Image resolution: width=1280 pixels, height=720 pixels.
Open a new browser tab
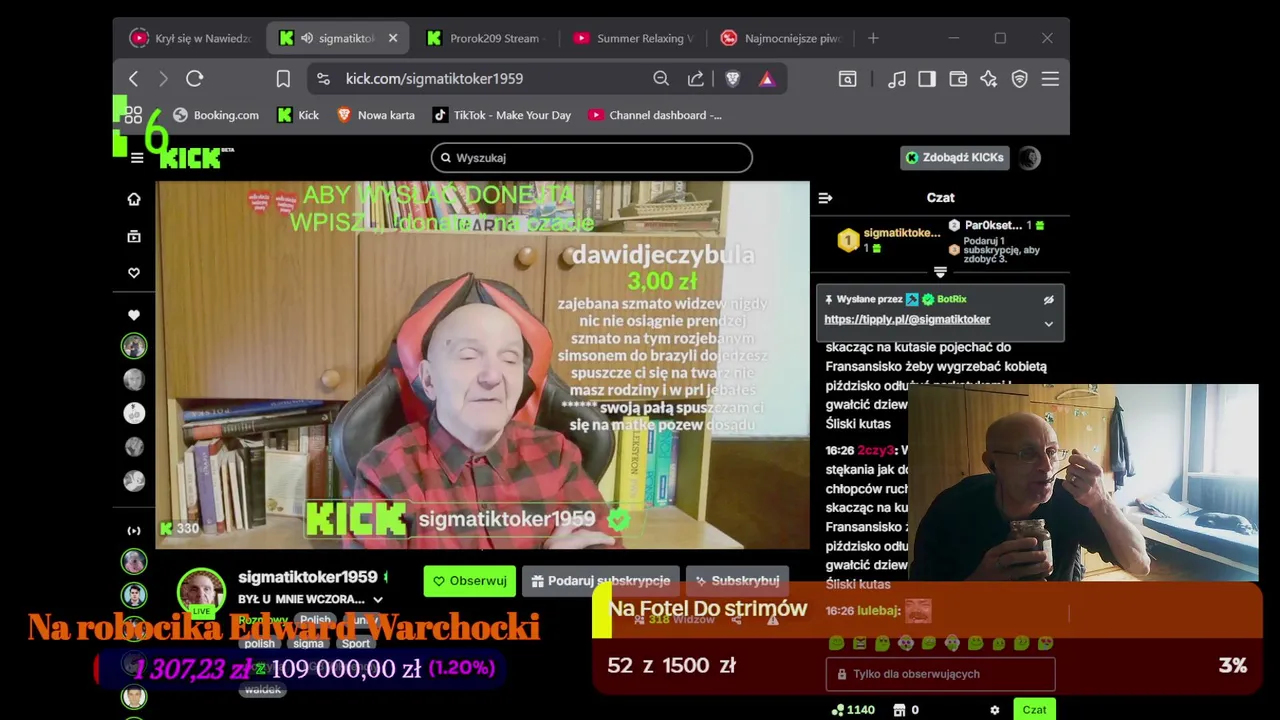pyautogui.click(x=873, y=38)
